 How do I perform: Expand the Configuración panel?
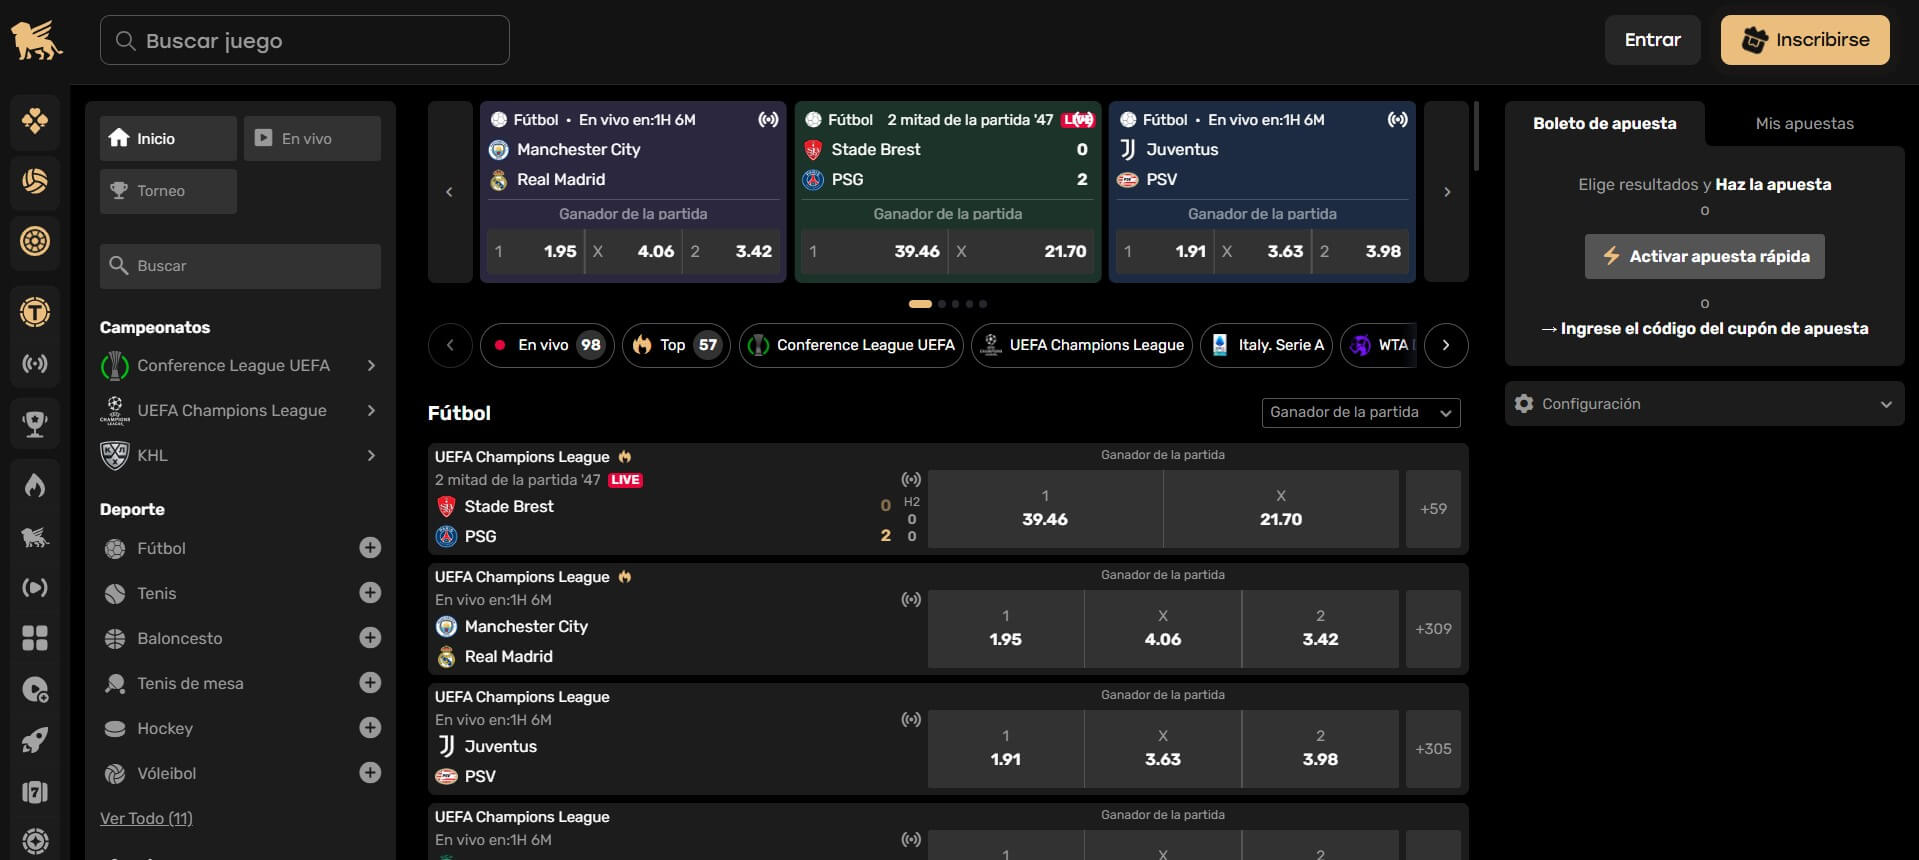point(1704,404)
